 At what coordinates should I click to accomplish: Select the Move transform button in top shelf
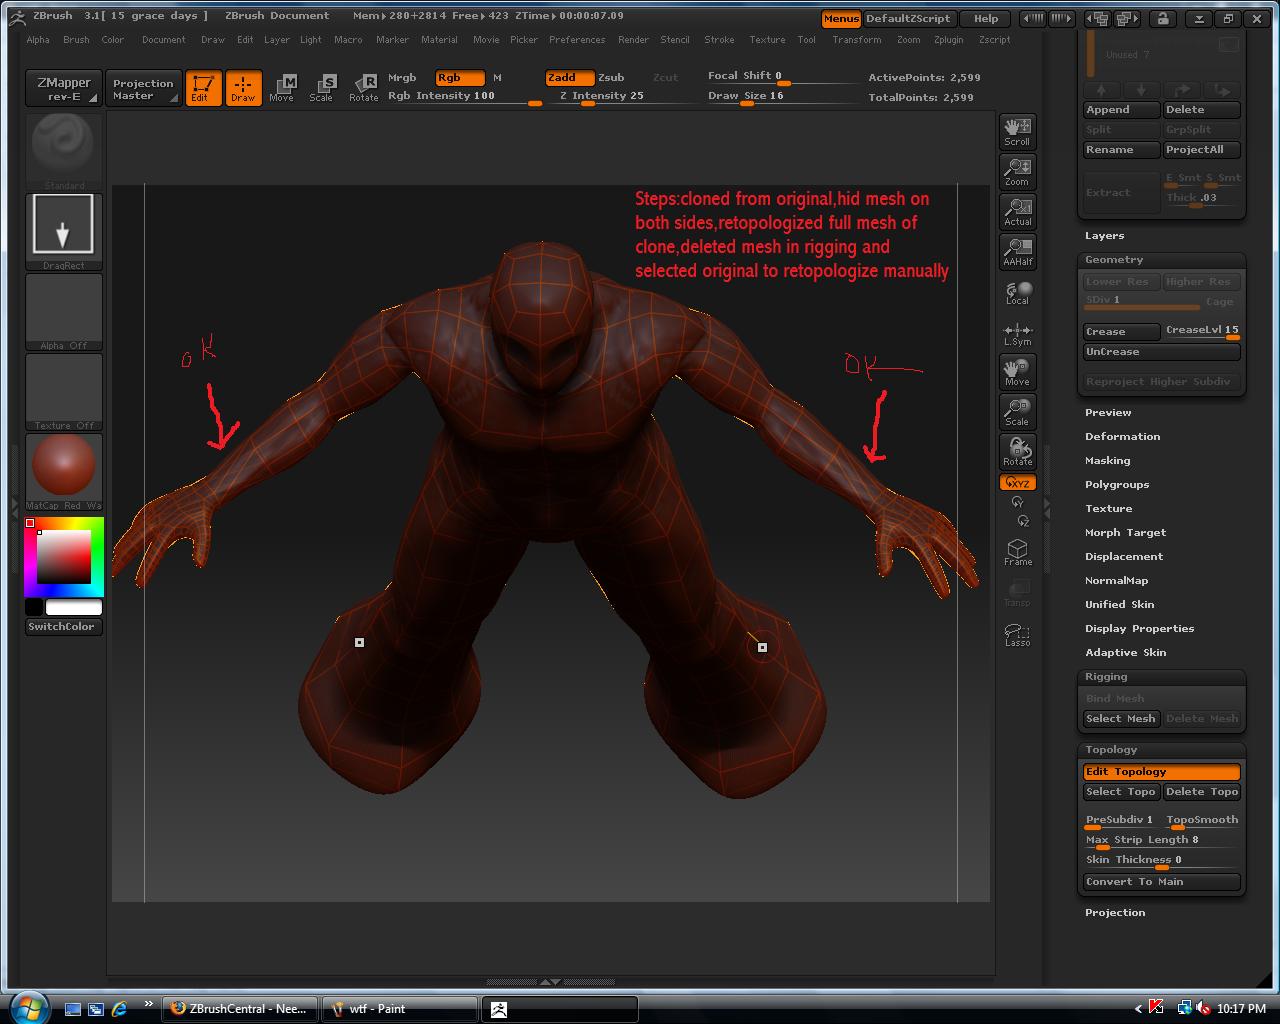tap(282, 88)
